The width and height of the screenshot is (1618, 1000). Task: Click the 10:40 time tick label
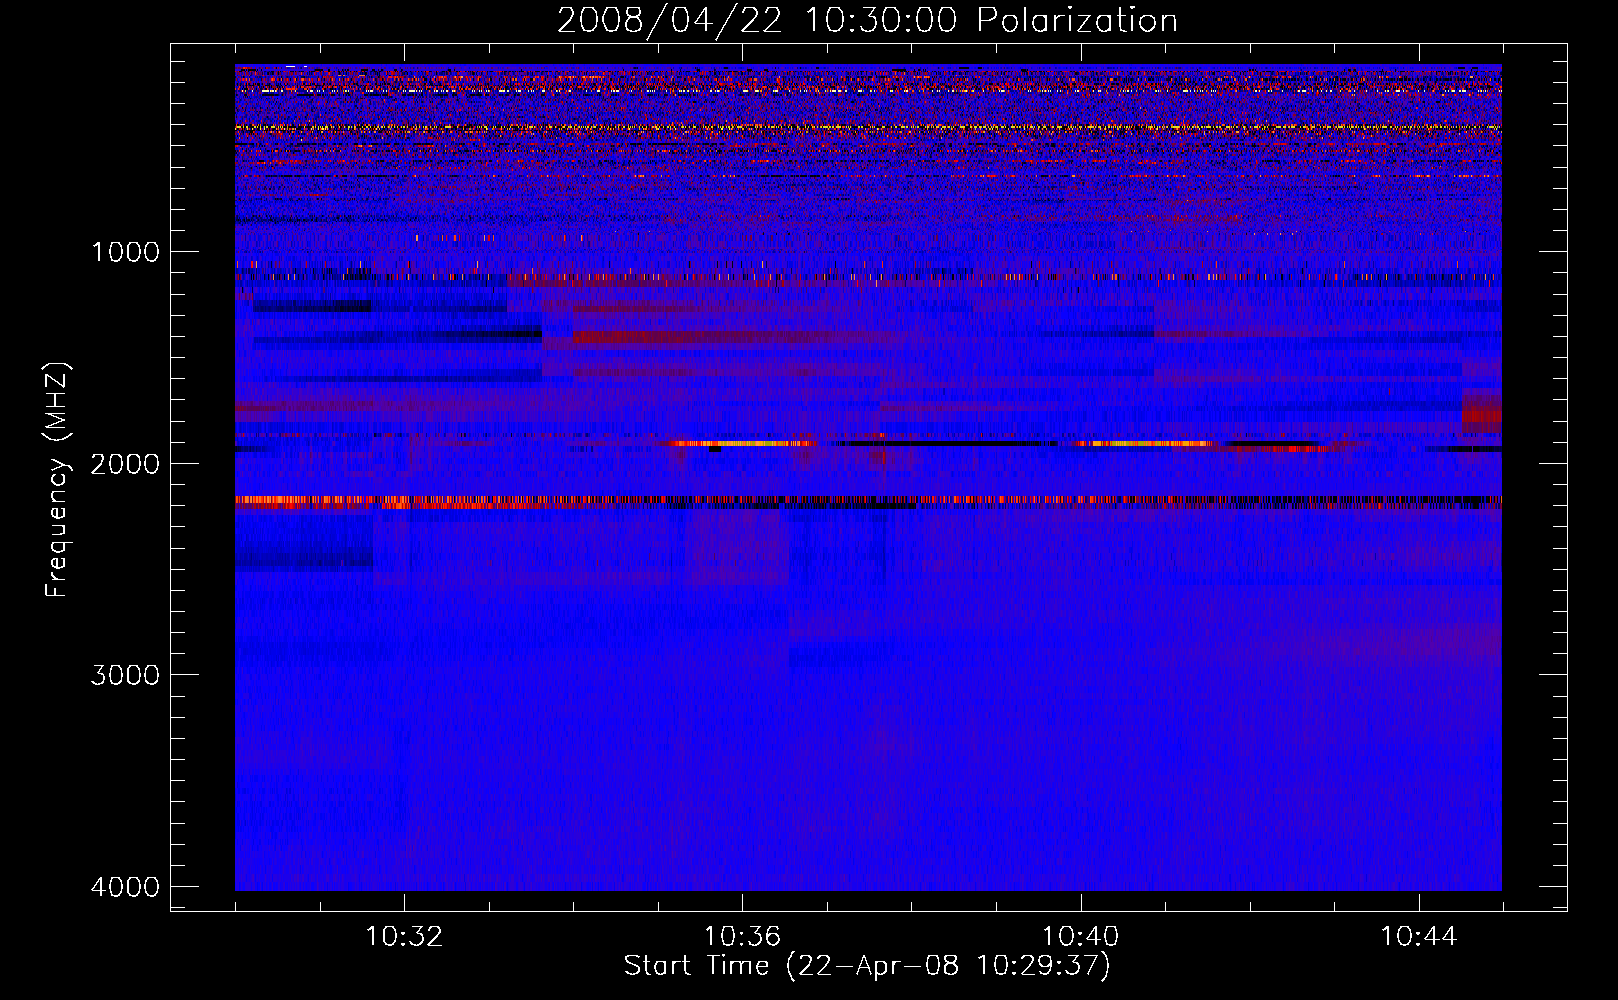coord(1081,937)
